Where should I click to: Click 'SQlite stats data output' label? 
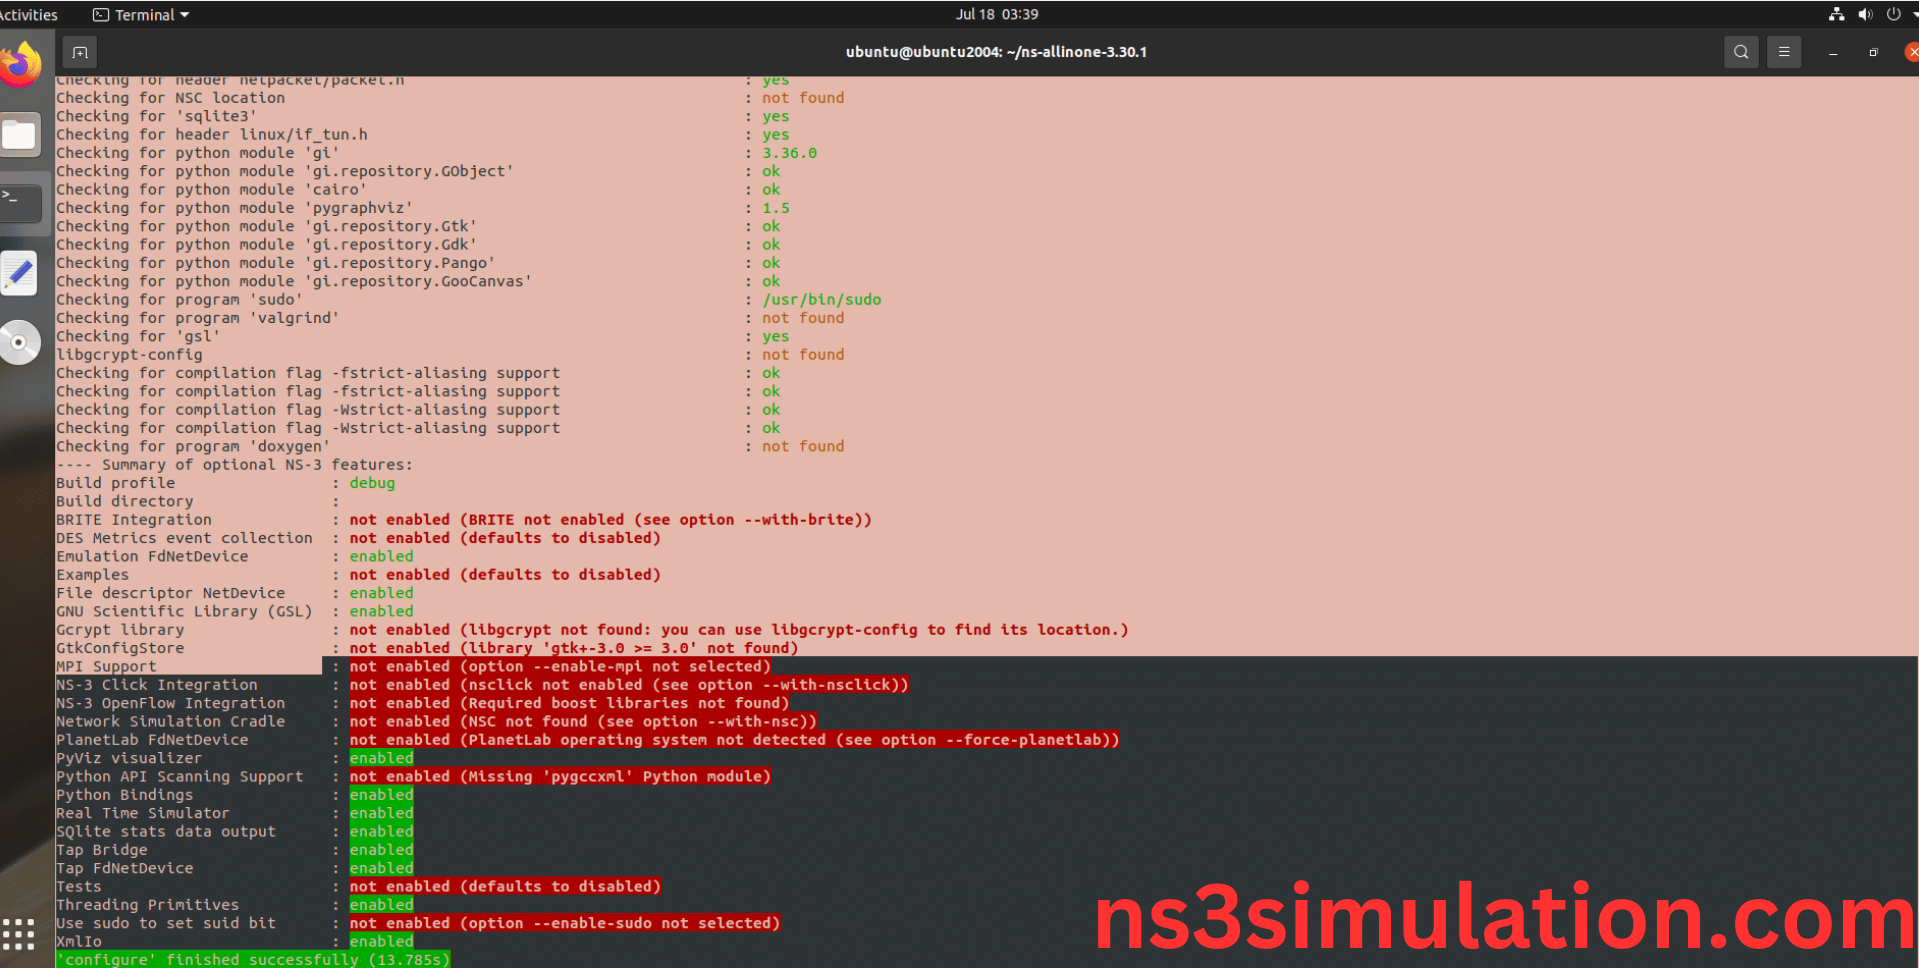(x=166, y=832)
